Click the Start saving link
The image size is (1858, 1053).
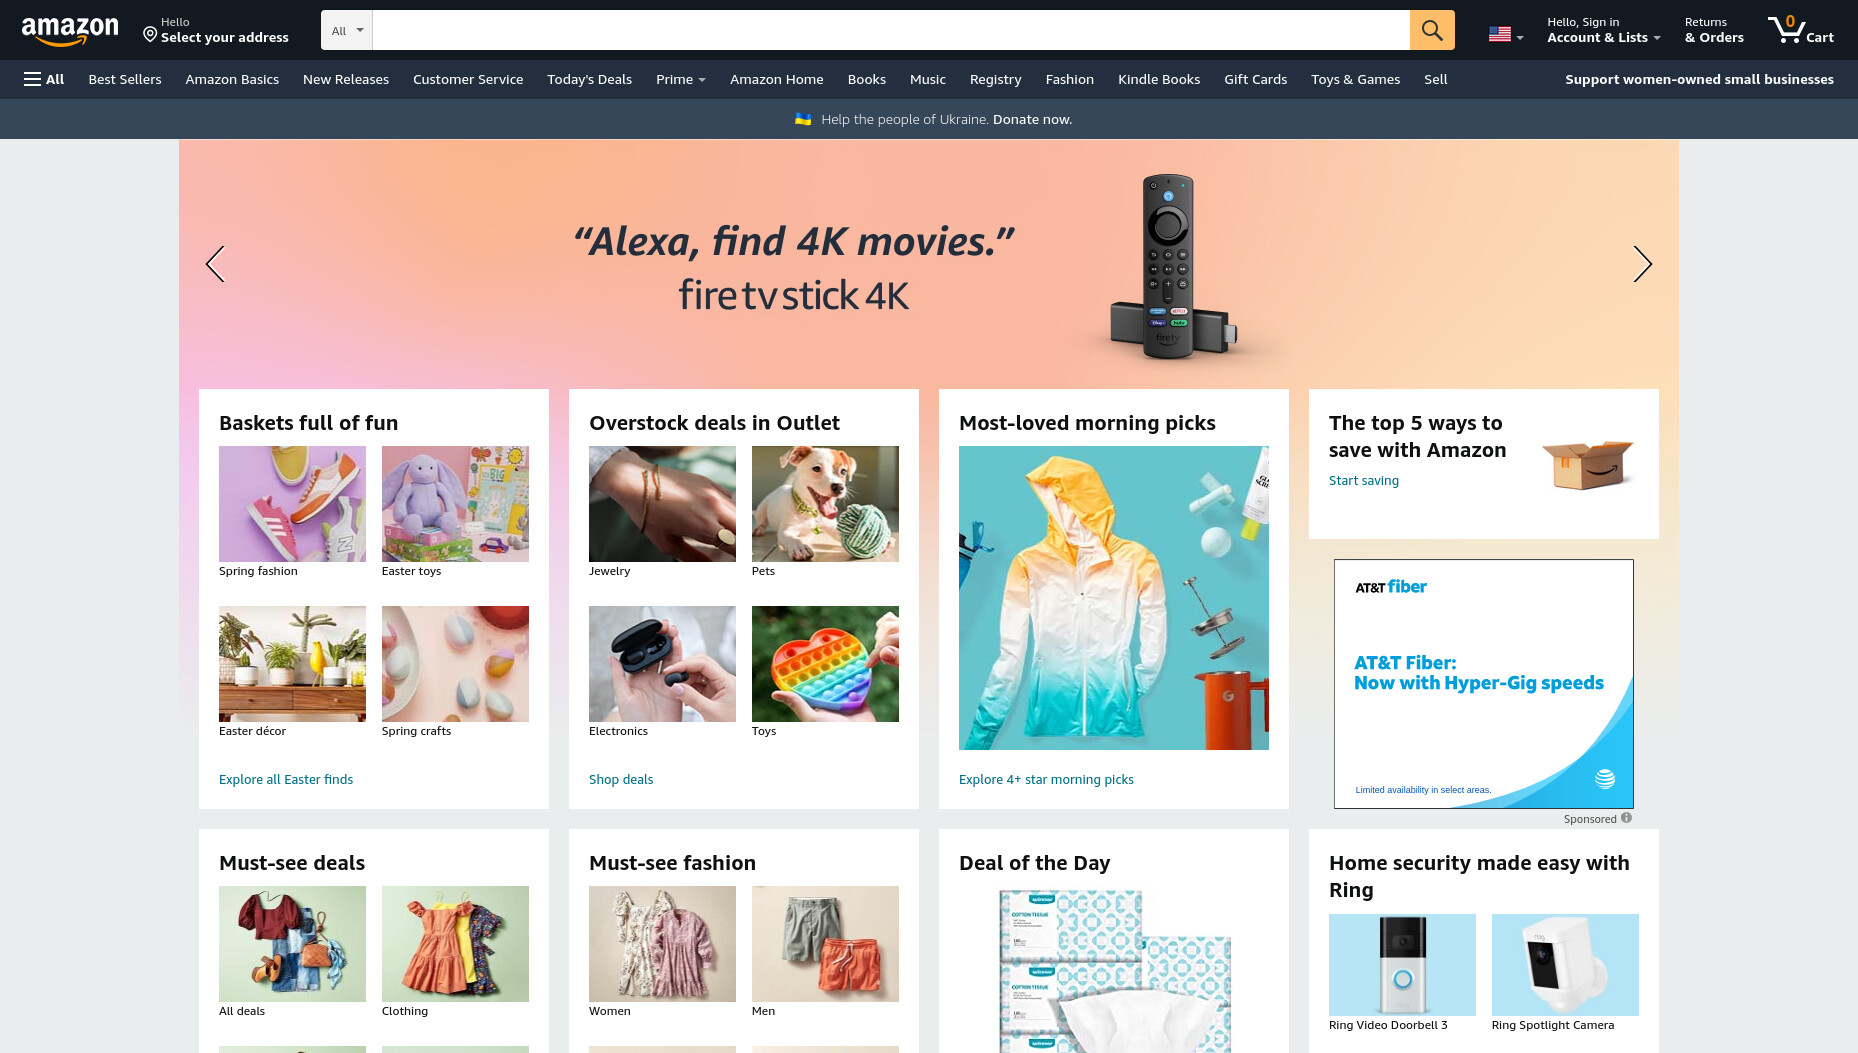[1364, 480]
